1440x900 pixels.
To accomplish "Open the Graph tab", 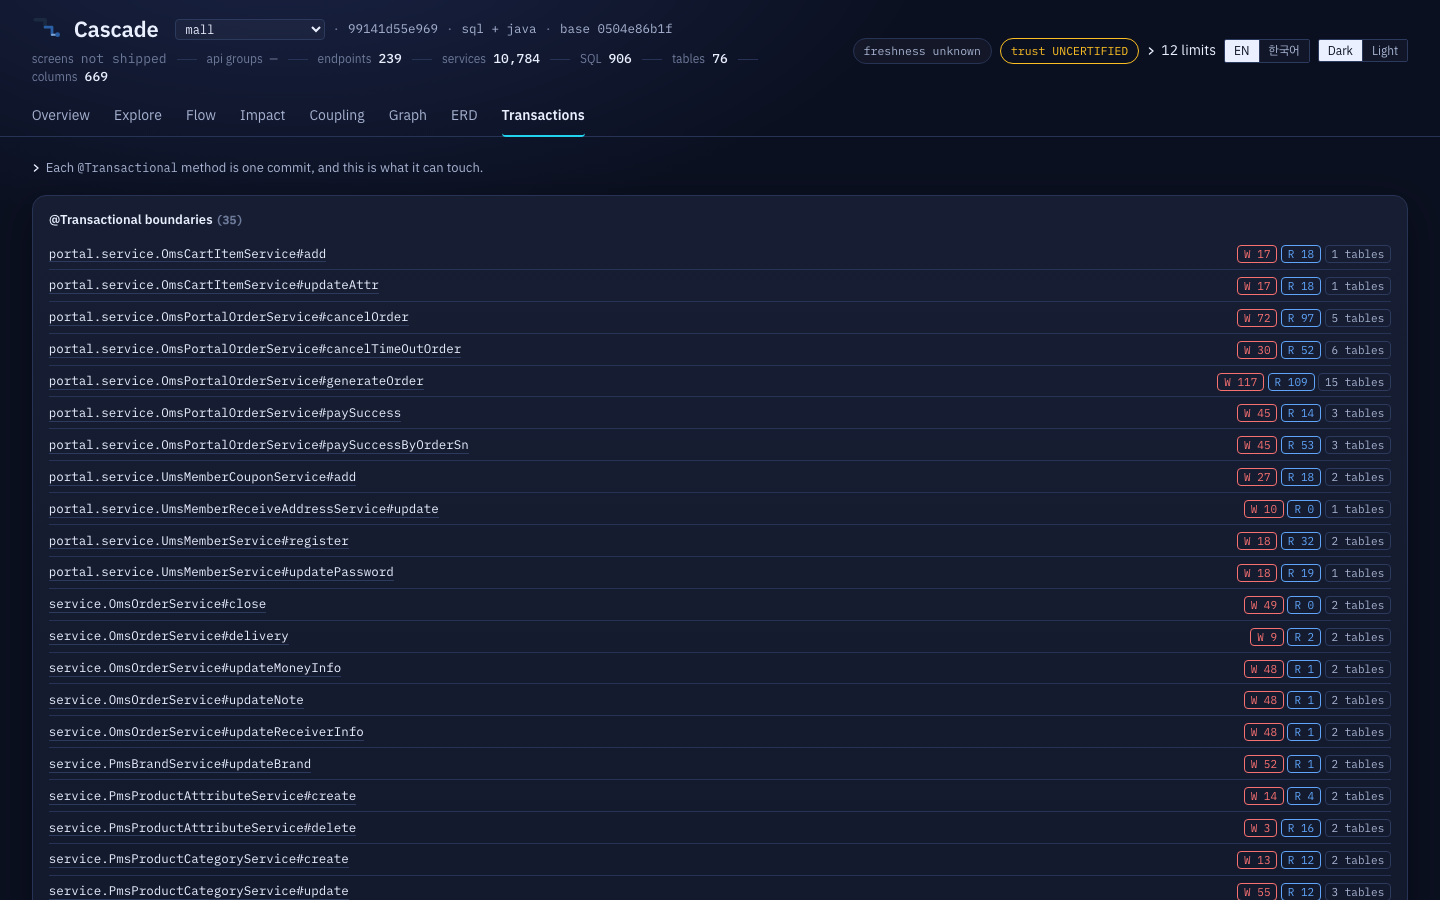I will 408,115.
